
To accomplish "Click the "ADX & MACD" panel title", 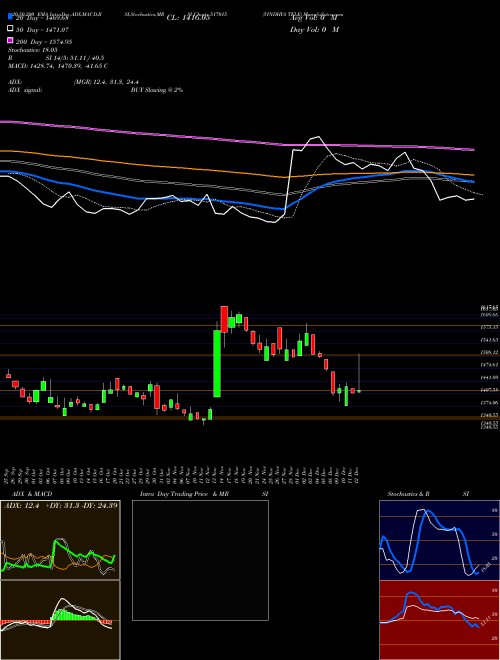I will [32, 494].
